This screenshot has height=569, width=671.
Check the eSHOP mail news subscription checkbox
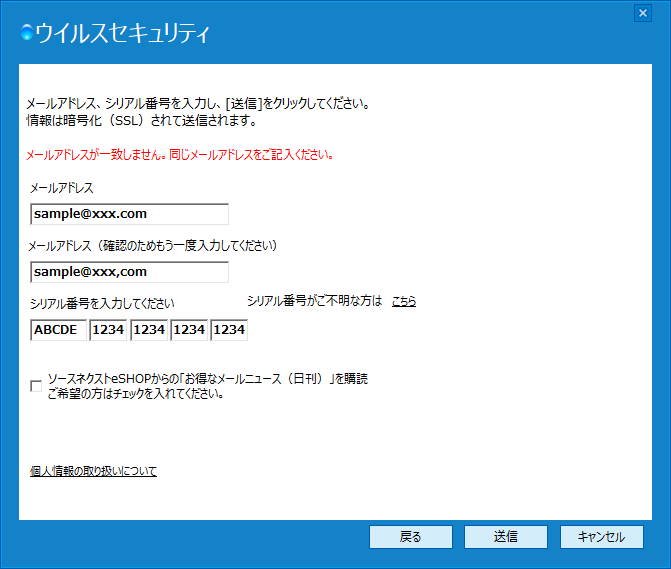click(x=36, y=386)
